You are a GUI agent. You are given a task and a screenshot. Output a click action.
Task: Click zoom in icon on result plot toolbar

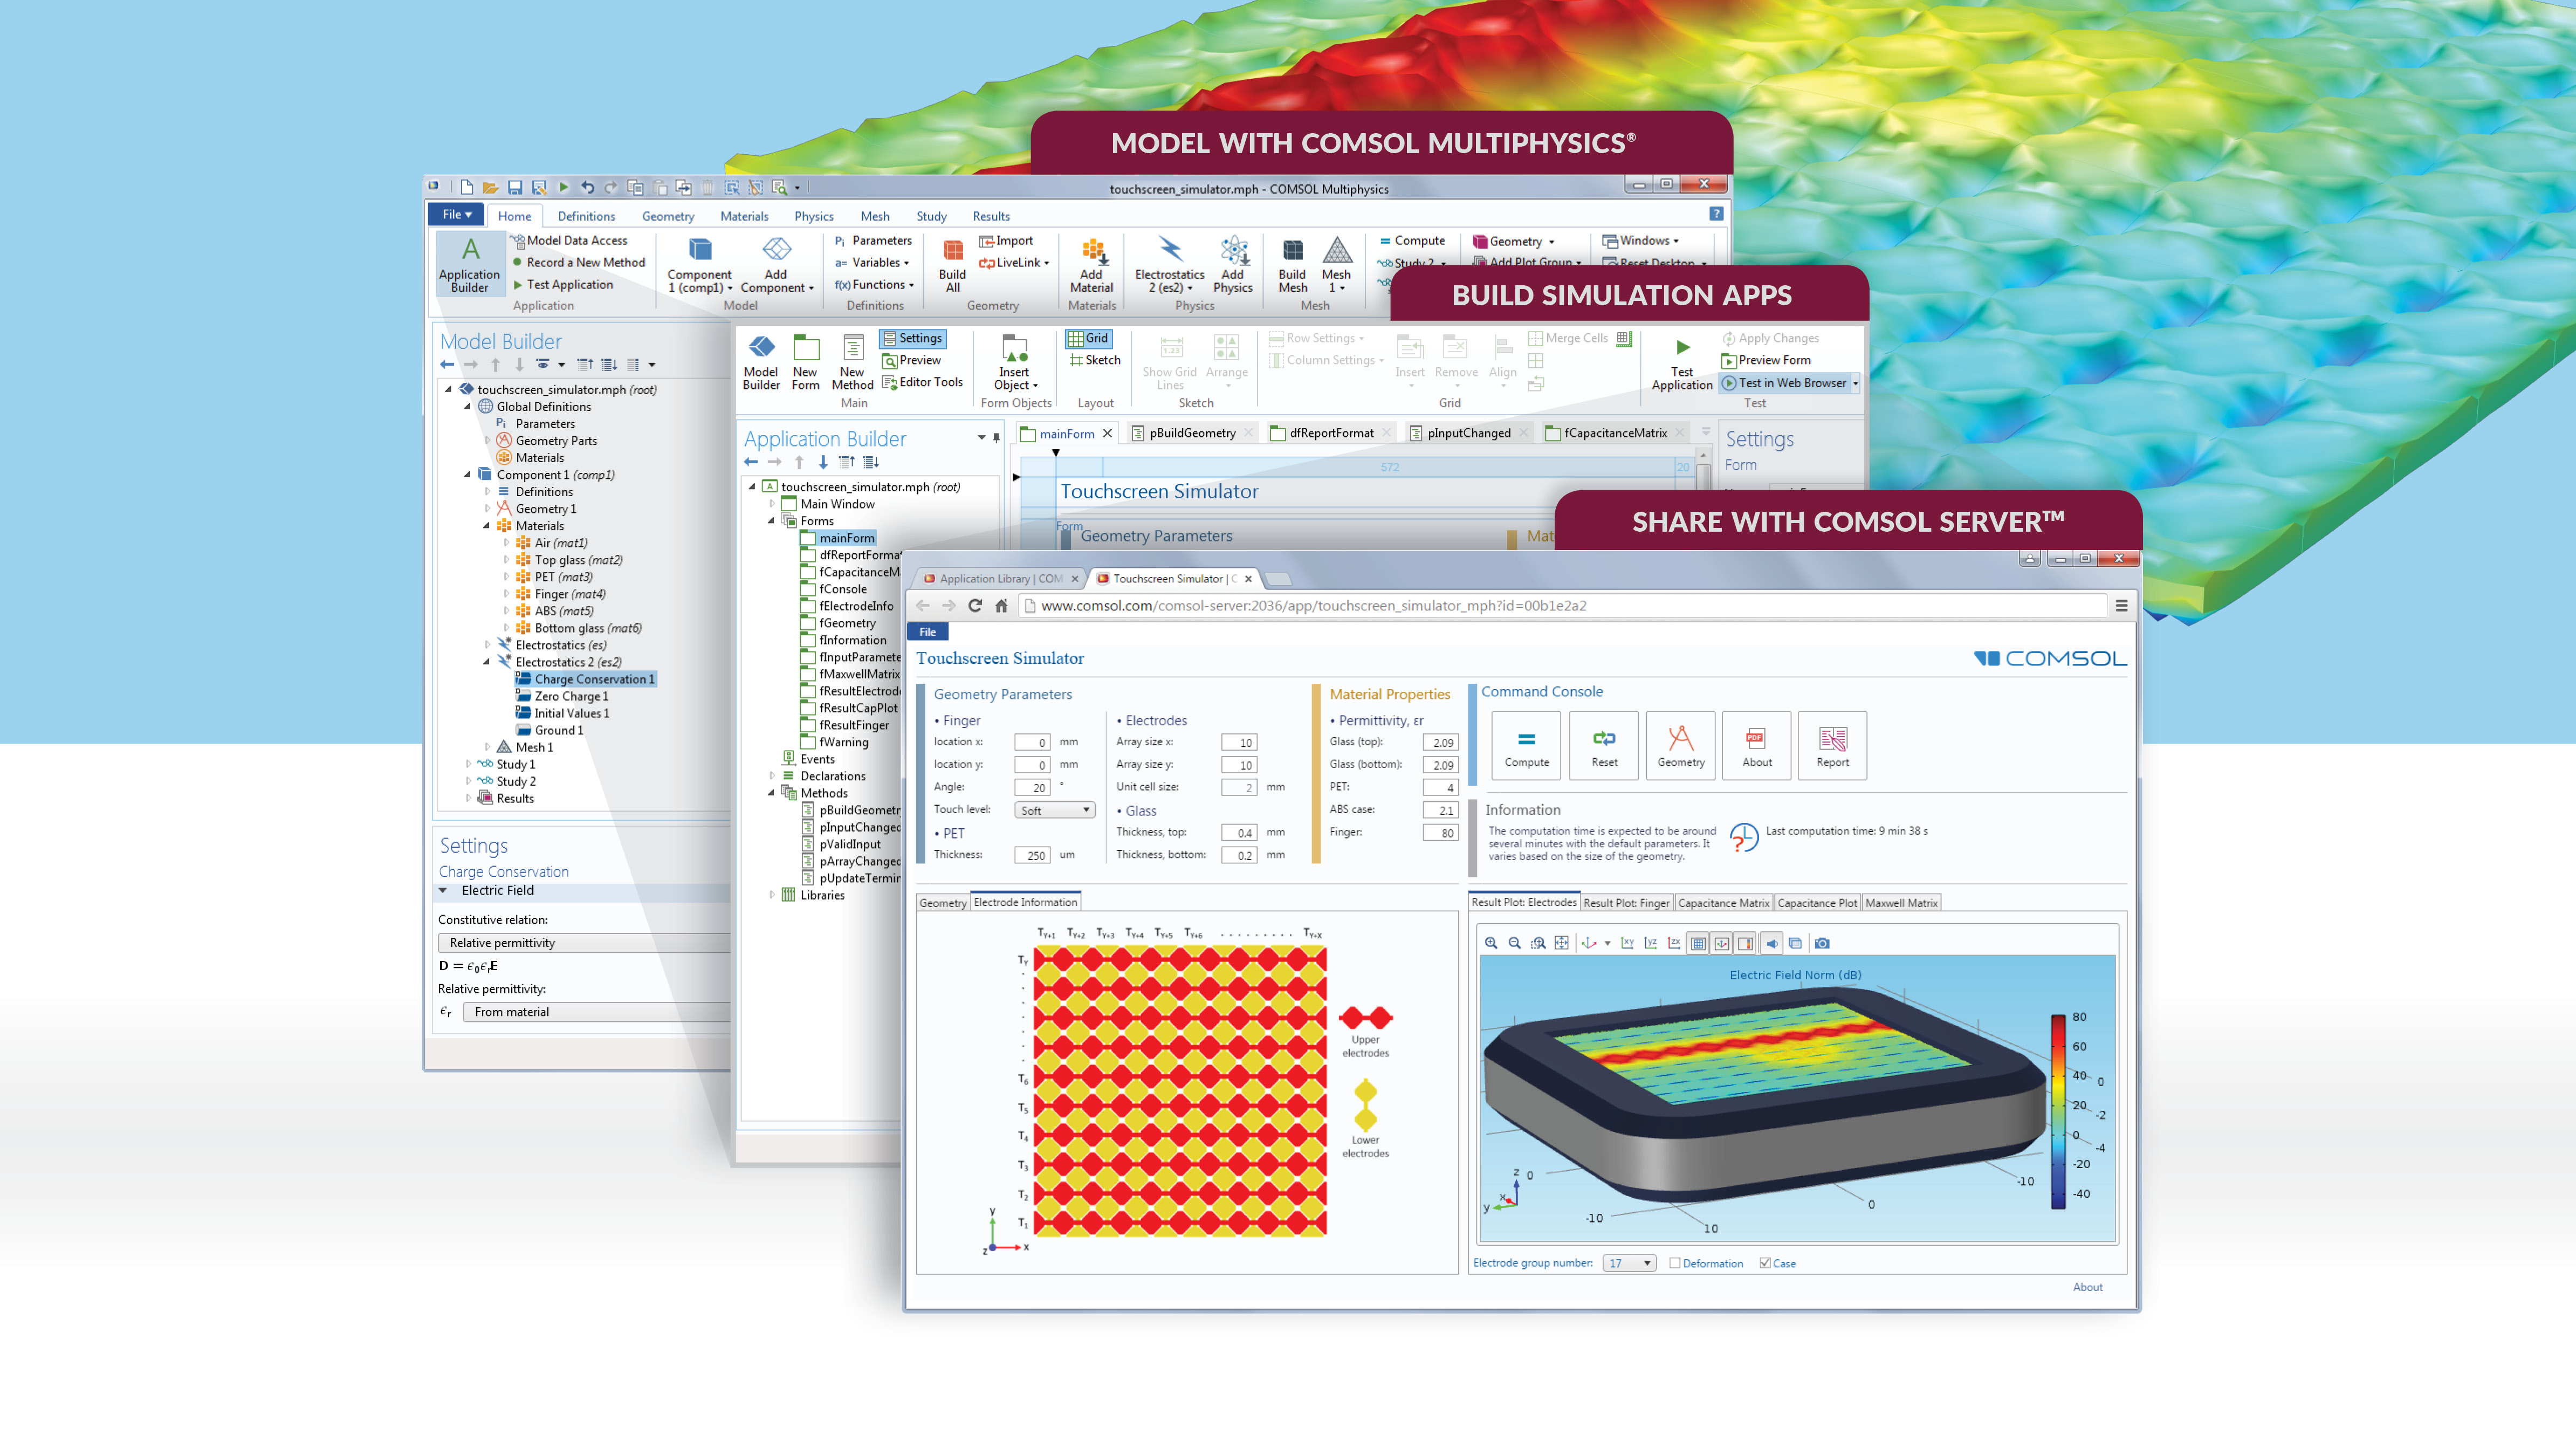click(x=1491, y=943)
